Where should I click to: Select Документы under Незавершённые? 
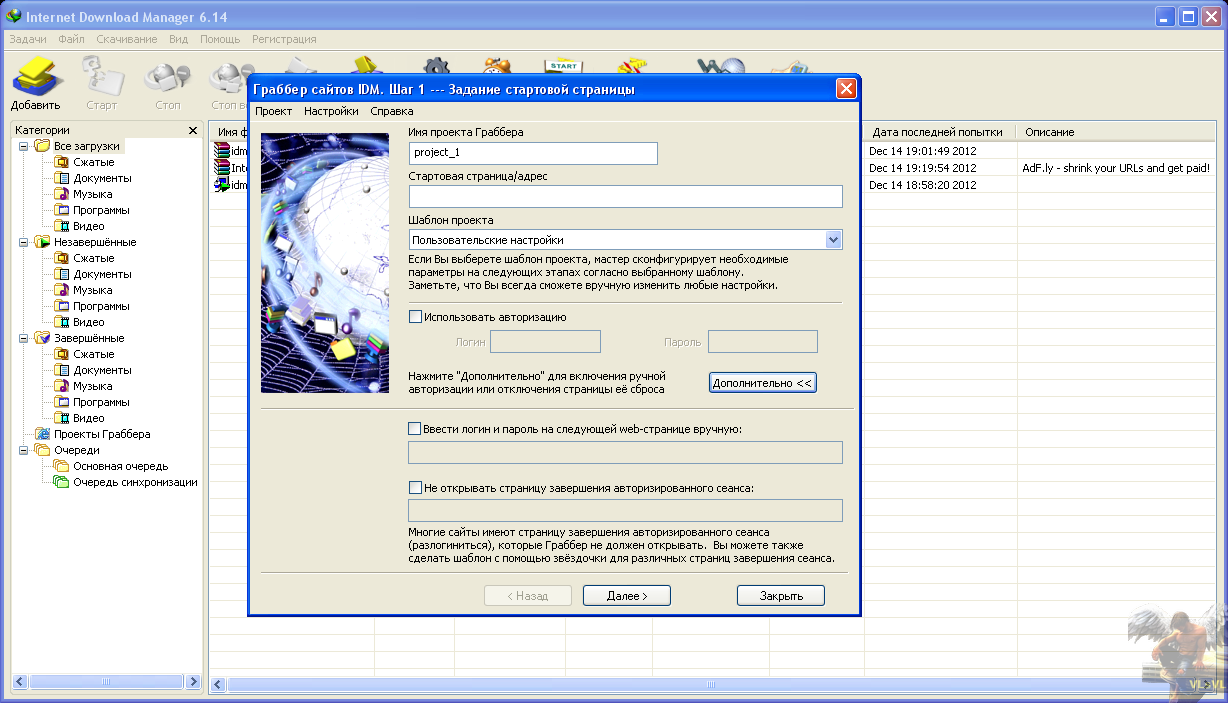click(x=102, y=274)
